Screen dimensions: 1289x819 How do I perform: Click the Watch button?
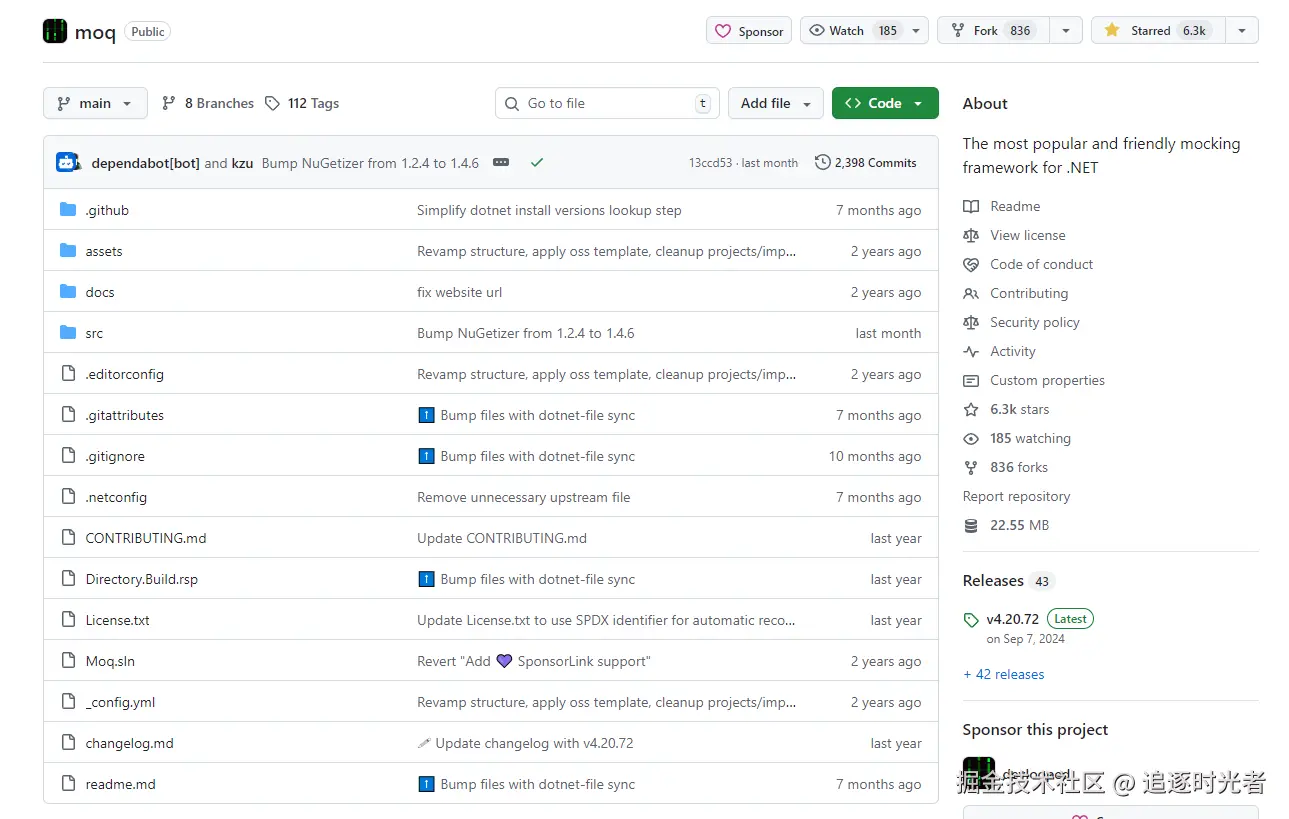pos(852,30)
